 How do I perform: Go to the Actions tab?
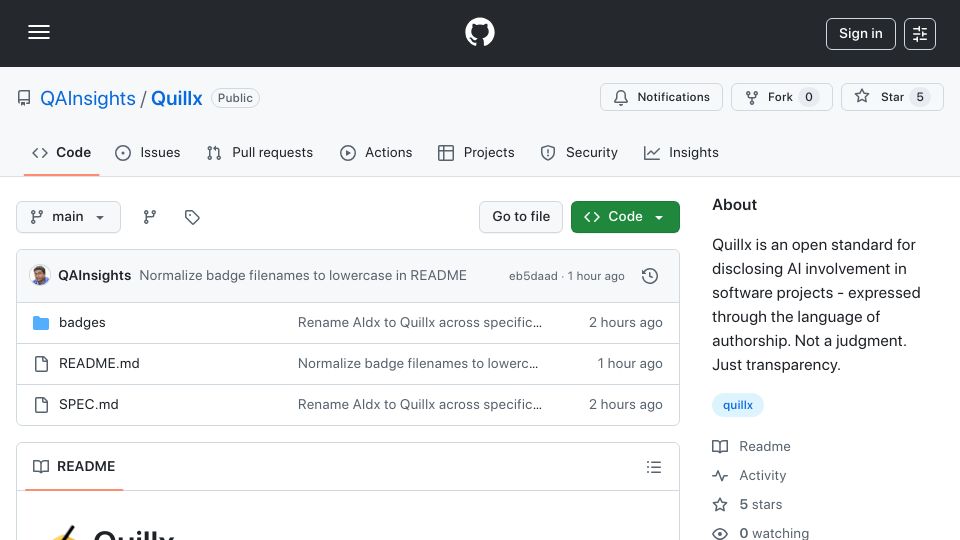click(376, 152)
